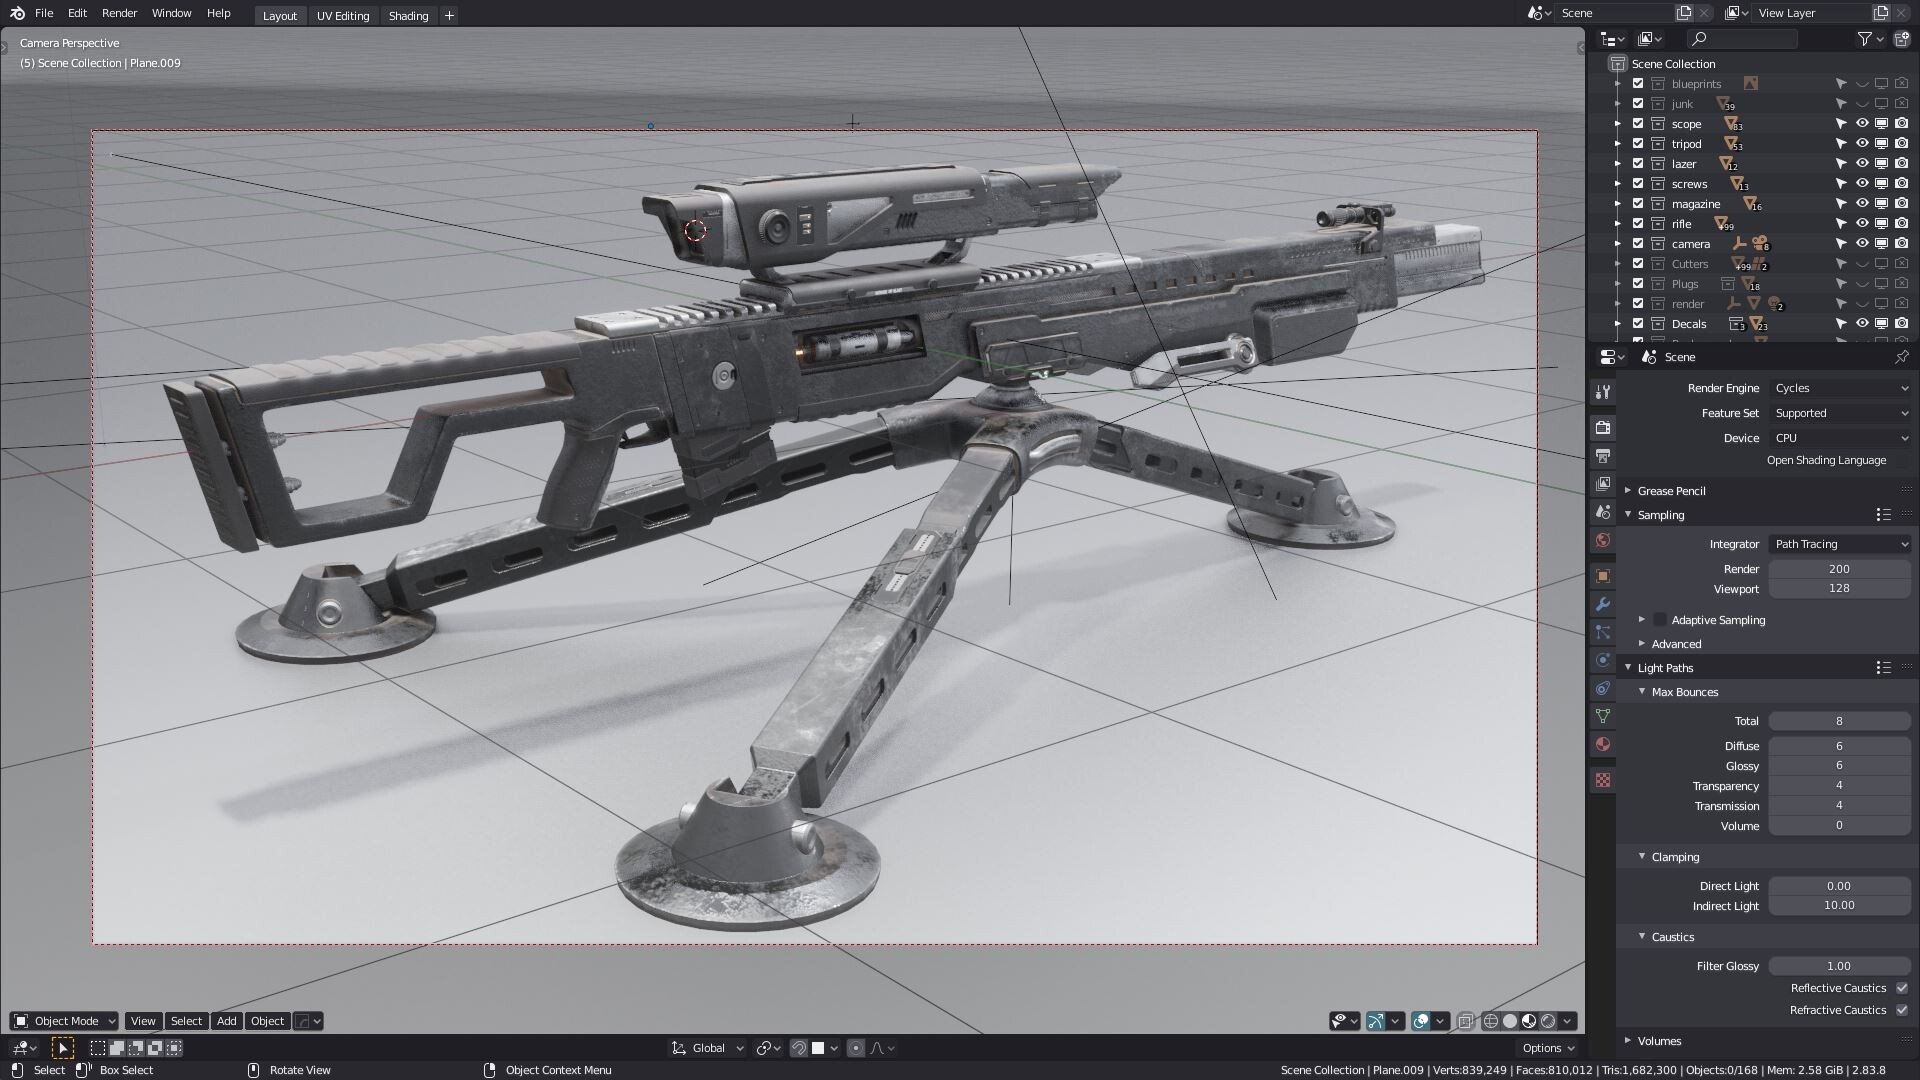Open the Render menu in the top bar
This screenshot has width=1920, height=1080.
tap(119, 13)
